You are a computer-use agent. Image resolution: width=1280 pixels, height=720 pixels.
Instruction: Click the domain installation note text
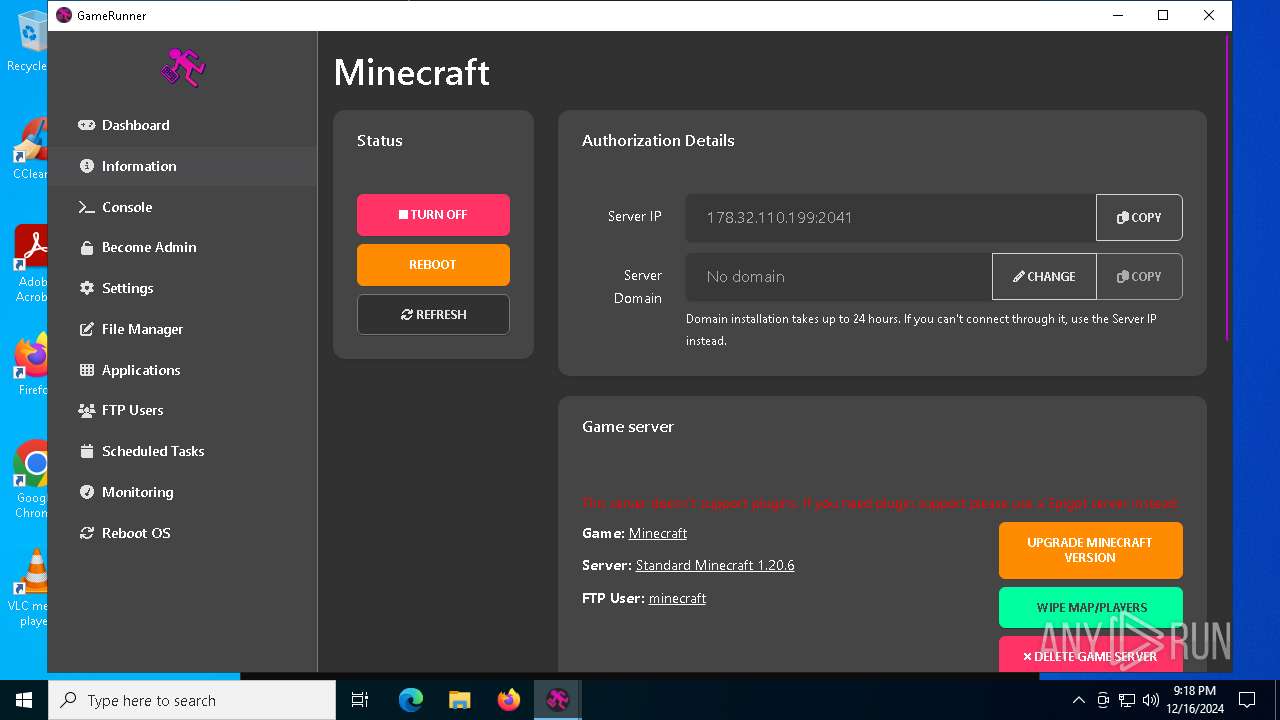point(921,330)
